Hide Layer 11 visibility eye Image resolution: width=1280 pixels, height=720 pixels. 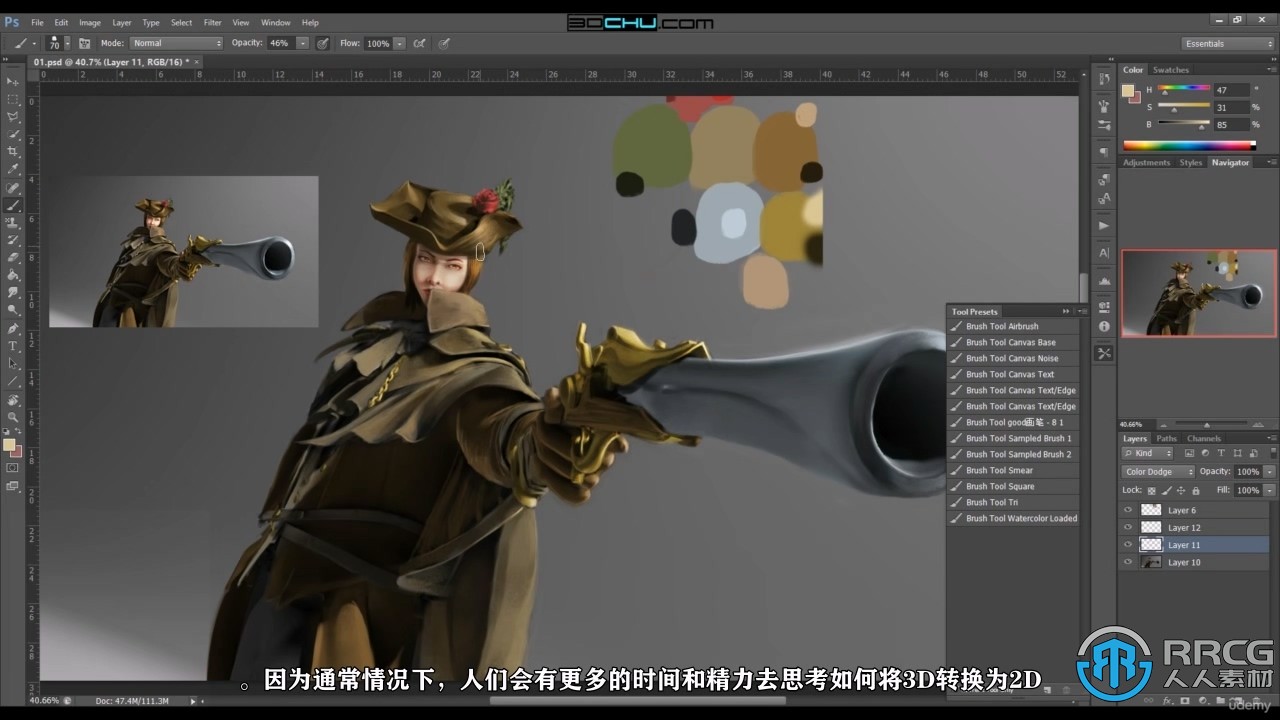[x=1128, y=545]
